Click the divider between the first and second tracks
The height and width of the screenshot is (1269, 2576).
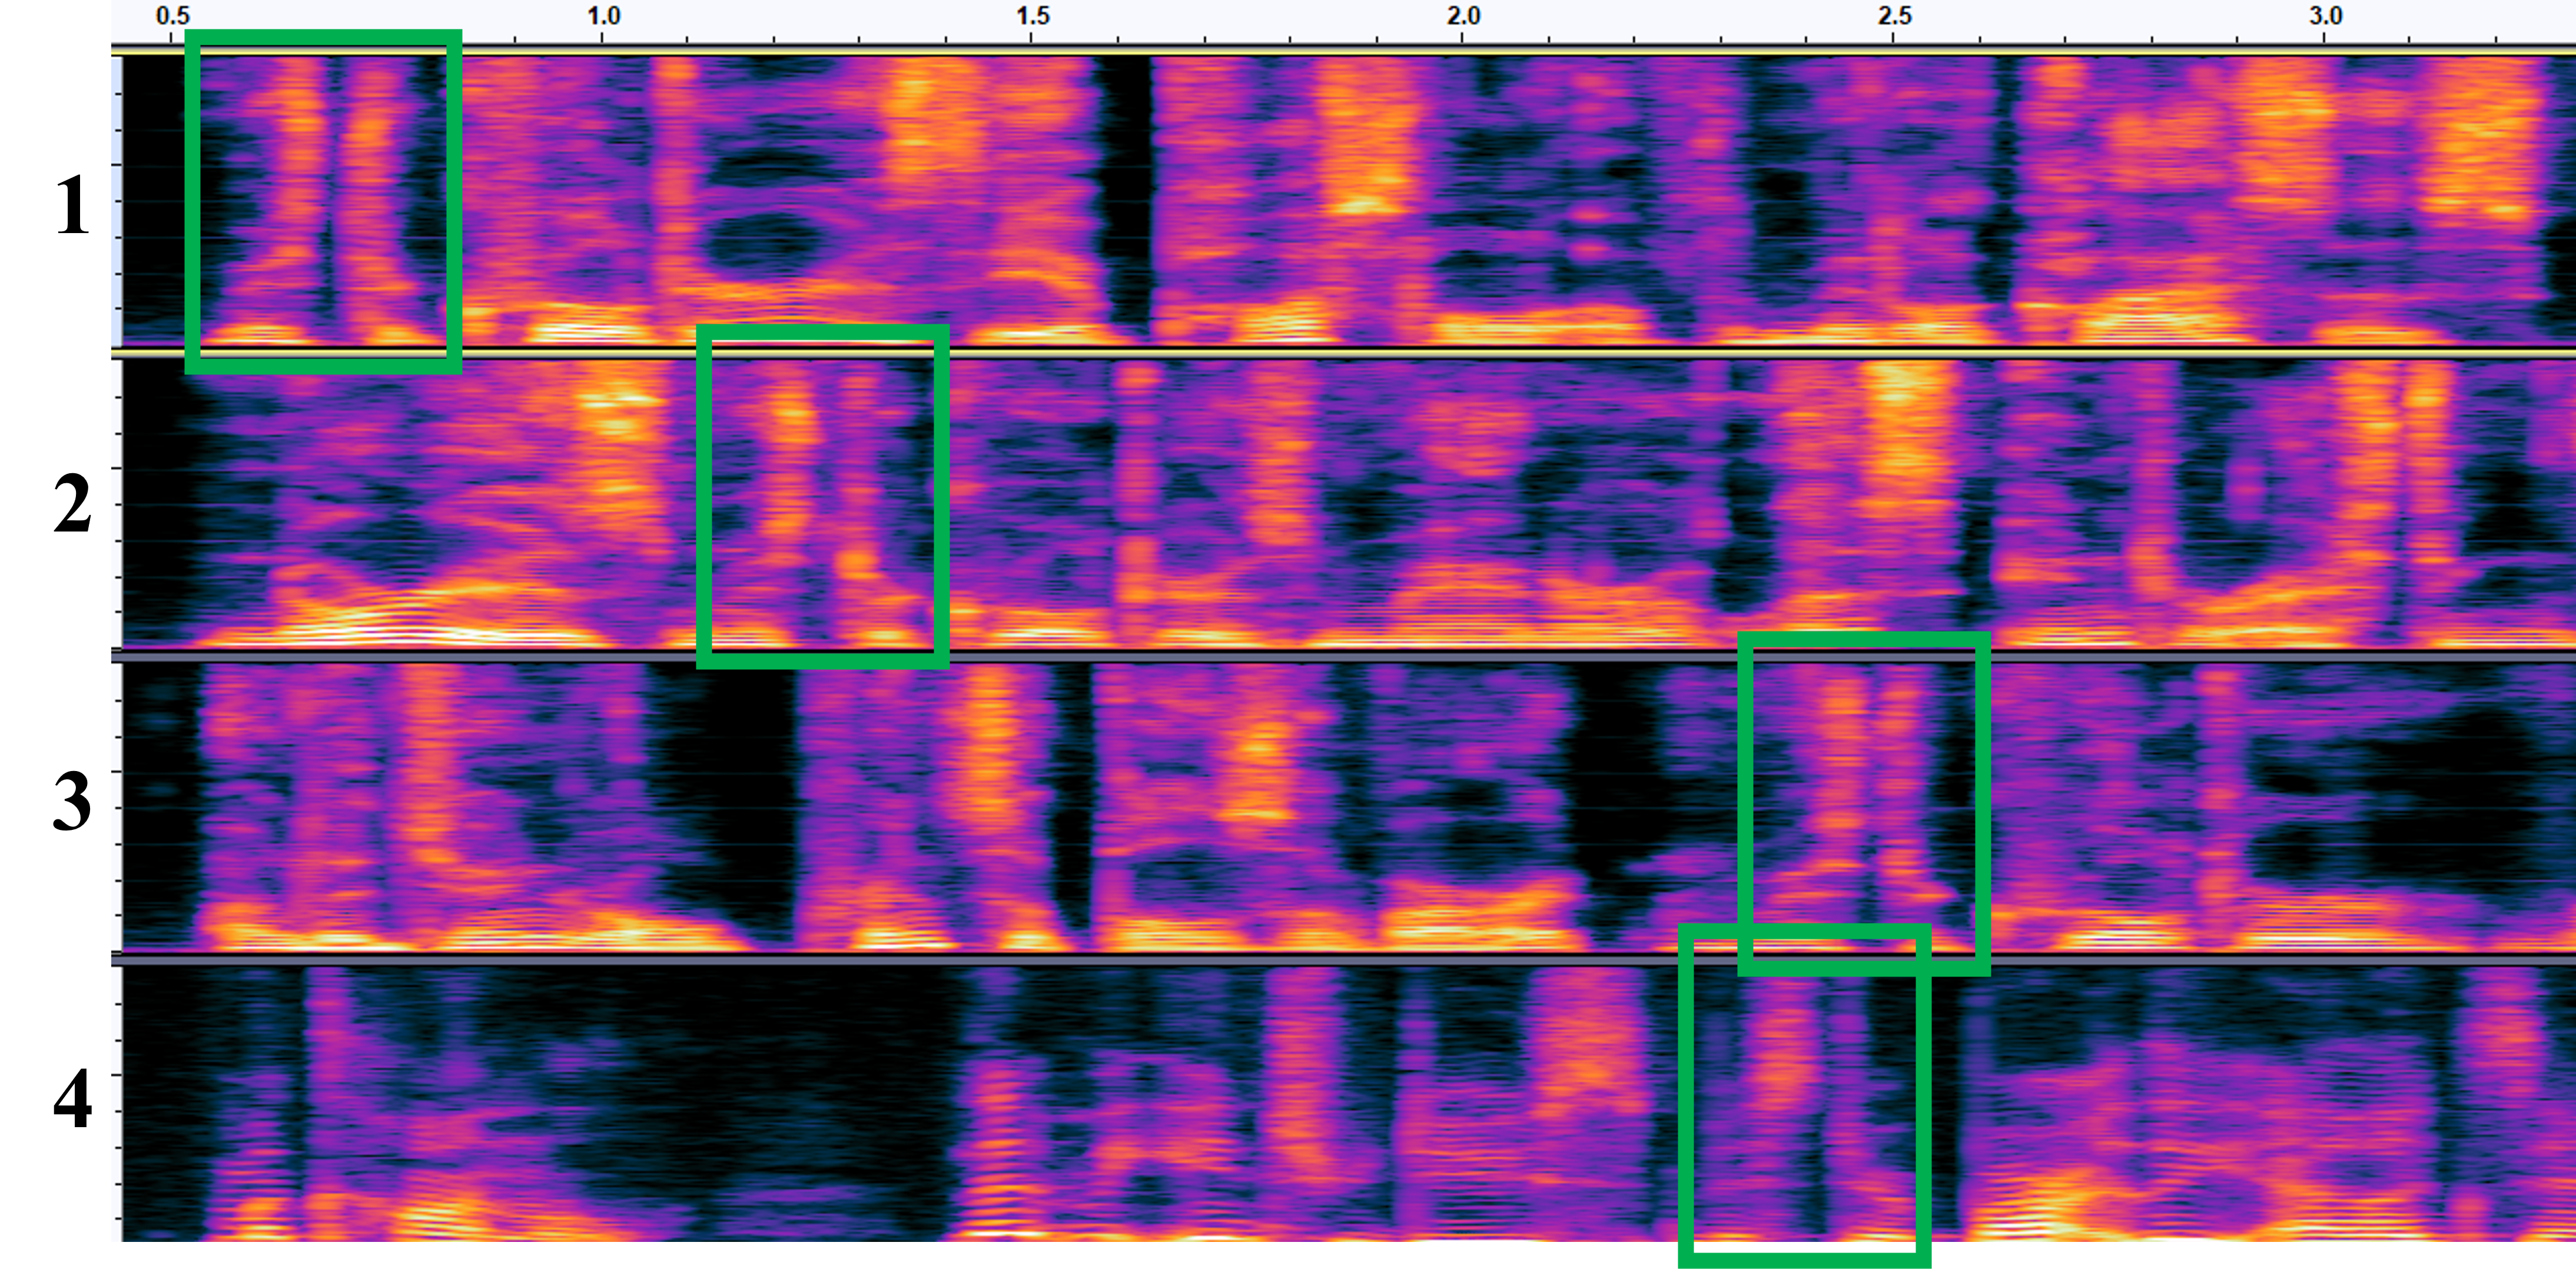1300,353
